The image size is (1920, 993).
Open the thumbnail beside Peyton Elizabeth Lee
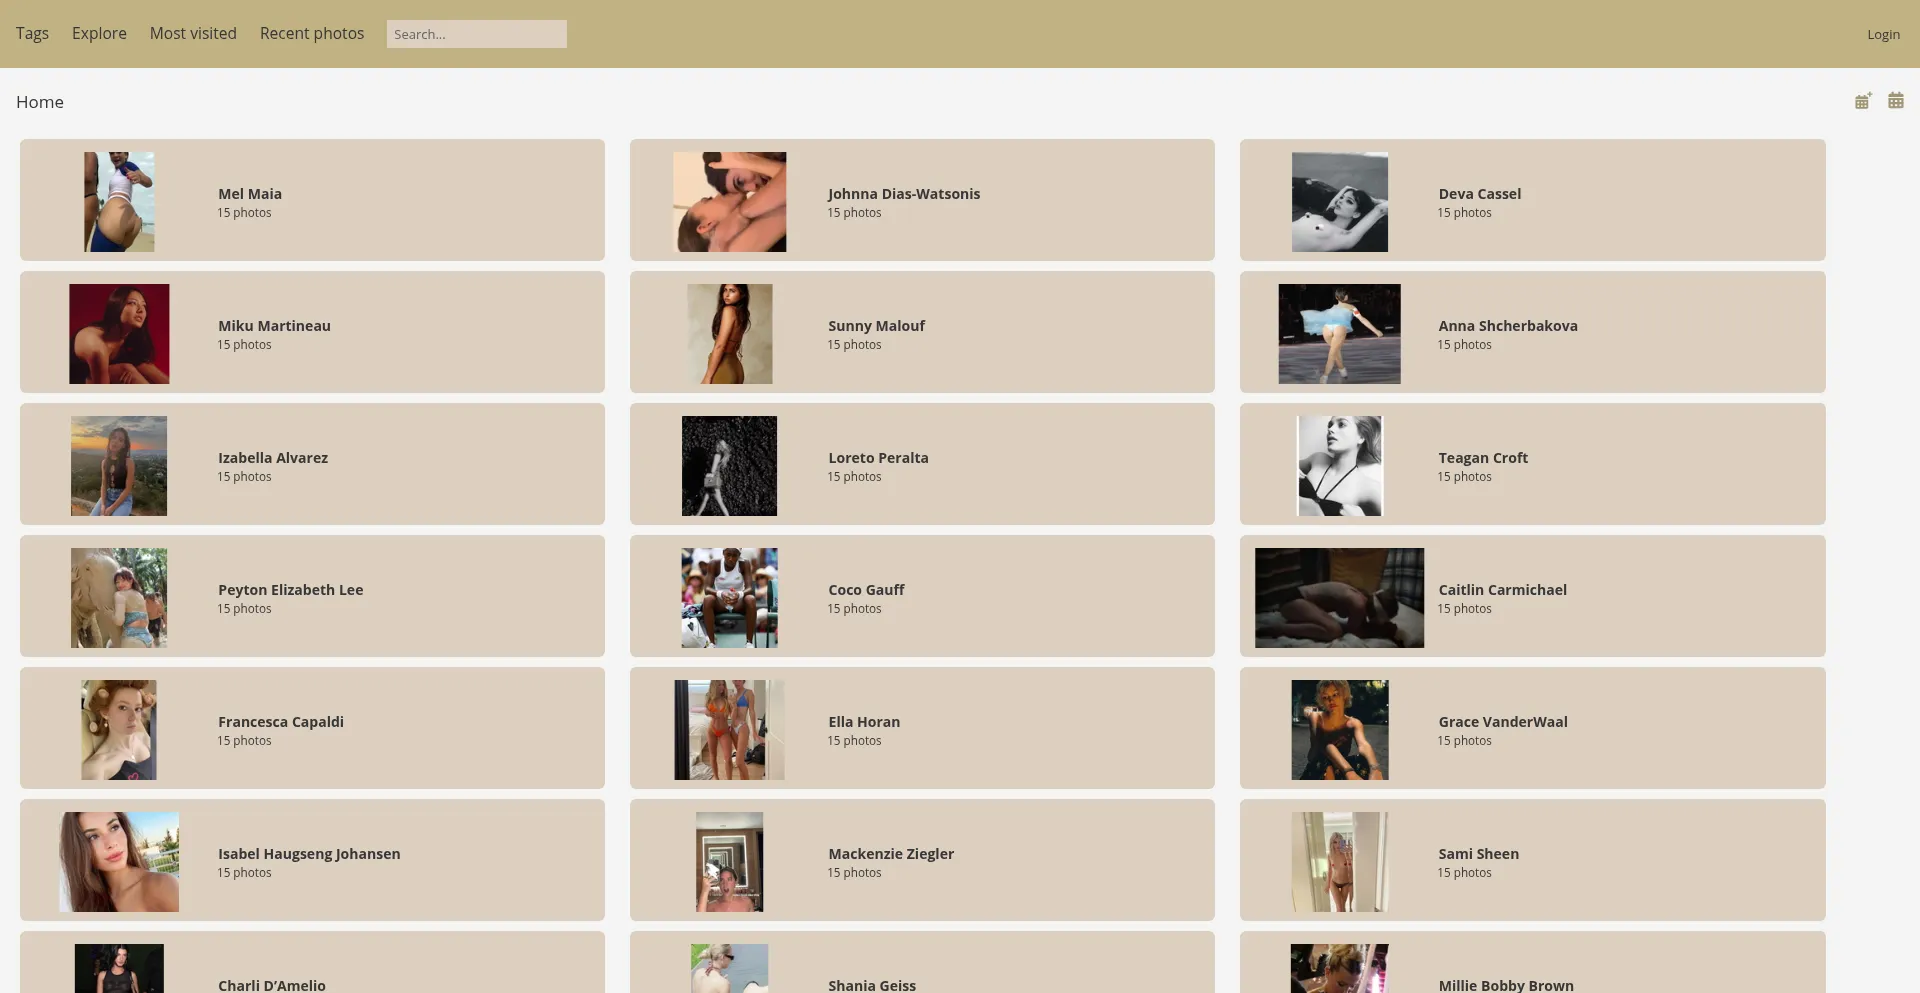click(x=119, y=598)
